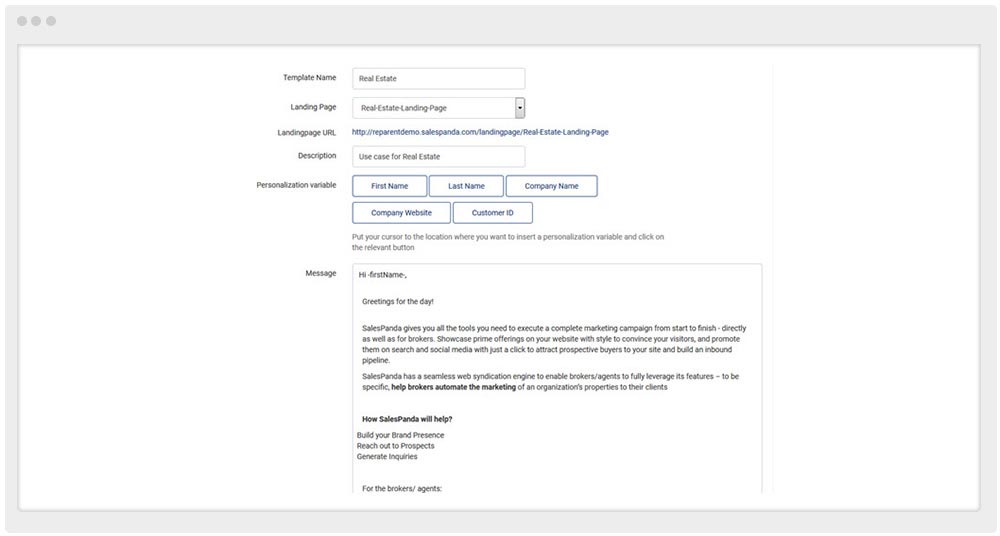Viewport: 1000px width, 536px height.
Task: Click the Template Name label
Action: coord(309,78)
